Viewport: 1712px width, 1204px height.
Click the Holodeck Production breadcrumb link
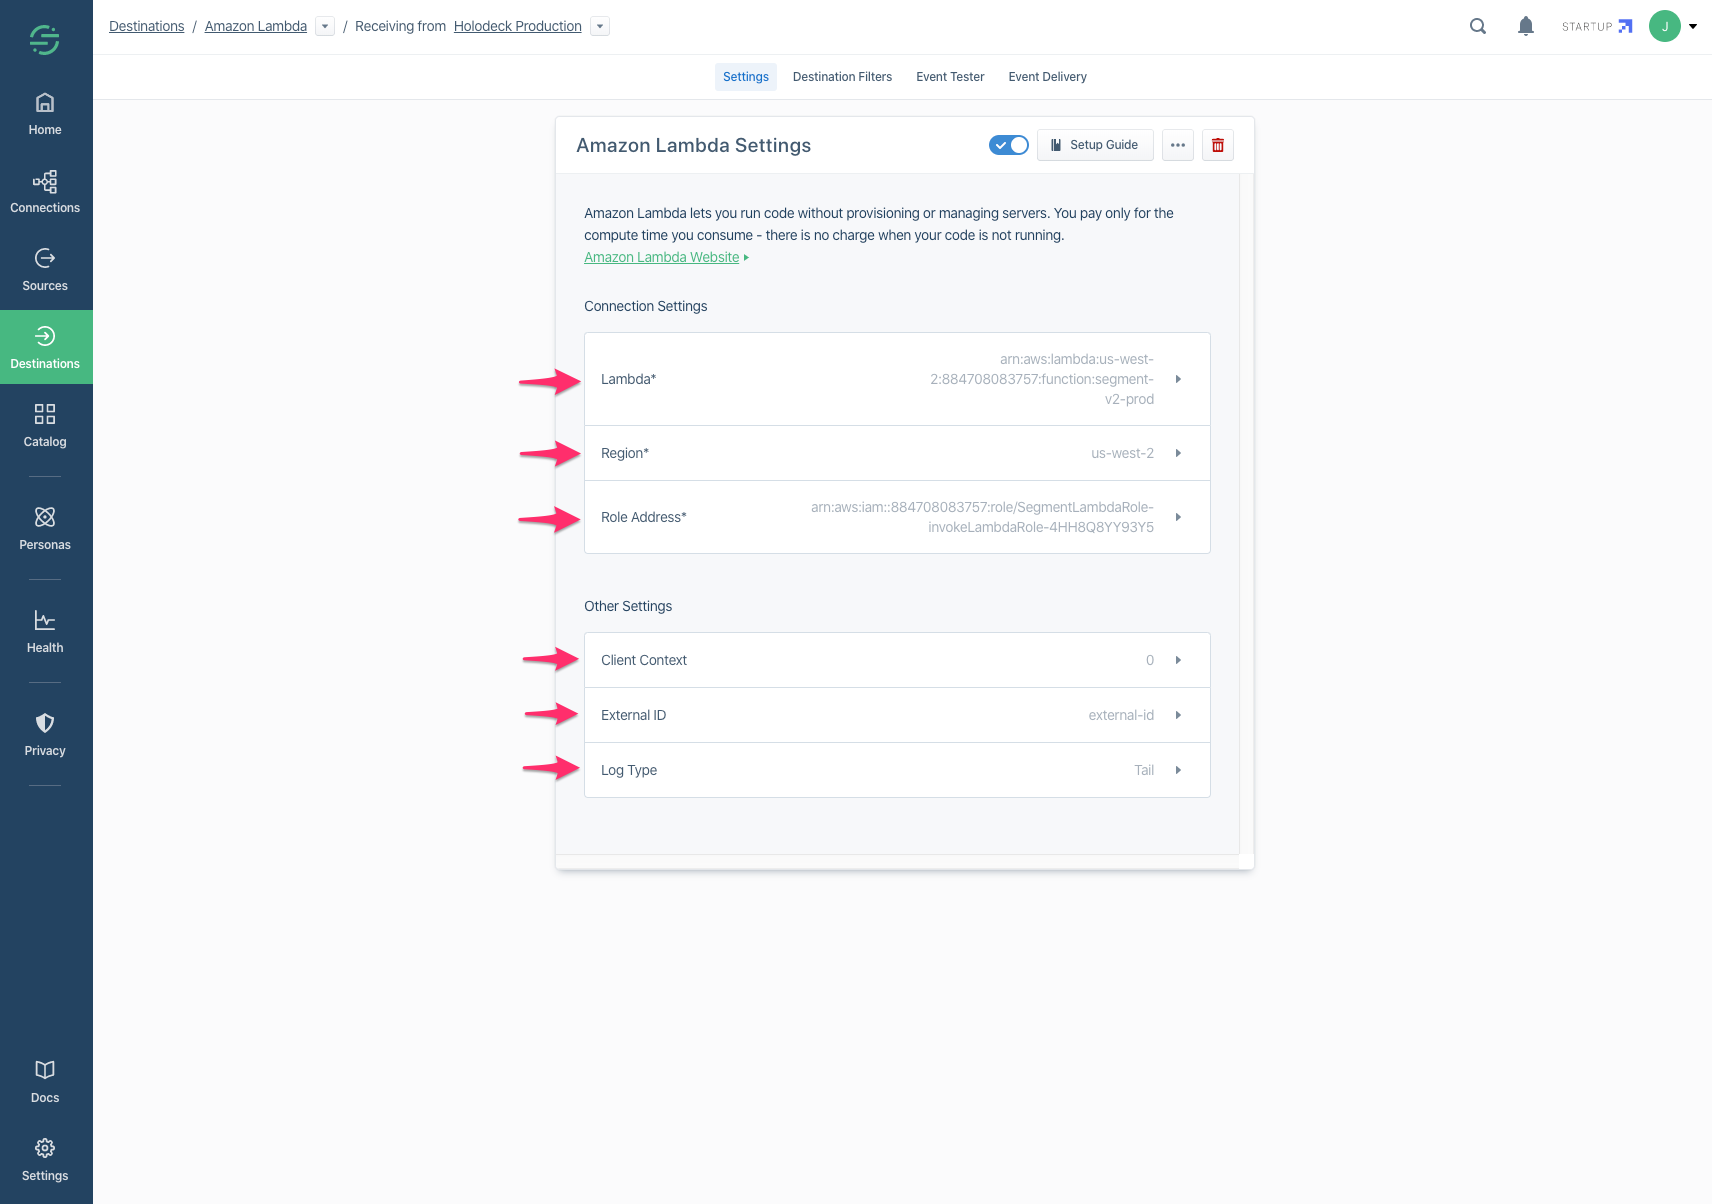[x=518, y=26]
